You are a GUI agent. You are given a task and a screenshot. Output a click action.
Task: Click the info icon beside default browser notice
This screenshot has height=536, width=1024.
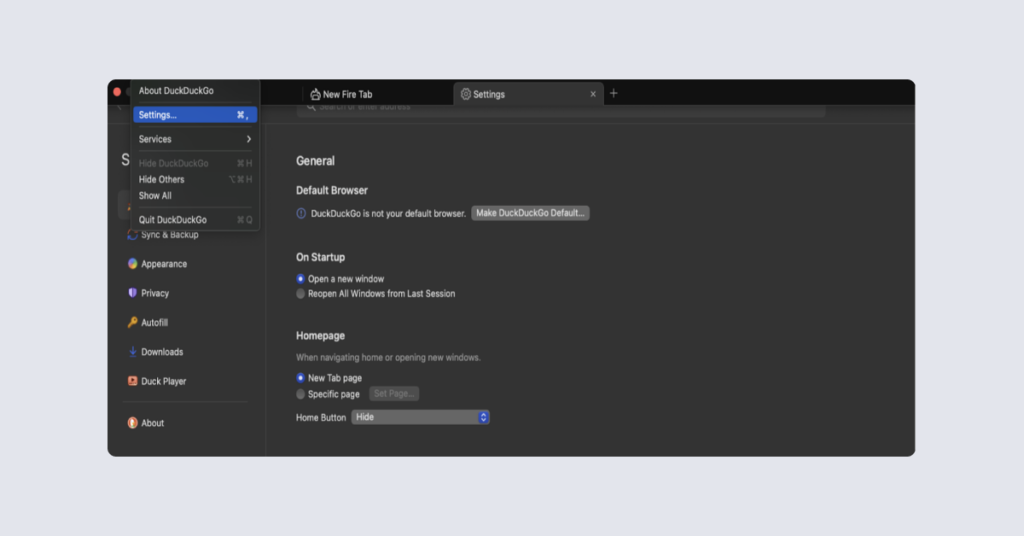click(x=301, y=213)
